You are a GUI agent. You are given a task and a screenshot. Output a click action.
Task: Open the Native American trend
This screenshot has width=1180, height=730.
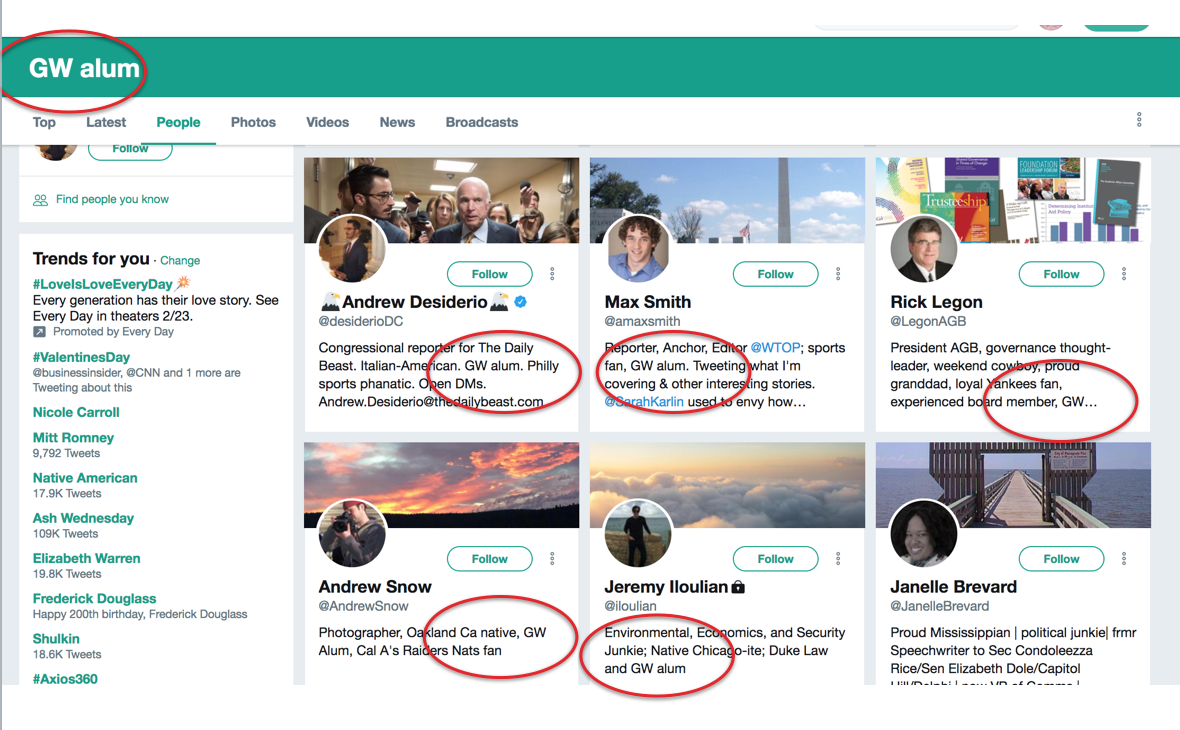coord(85,478)
